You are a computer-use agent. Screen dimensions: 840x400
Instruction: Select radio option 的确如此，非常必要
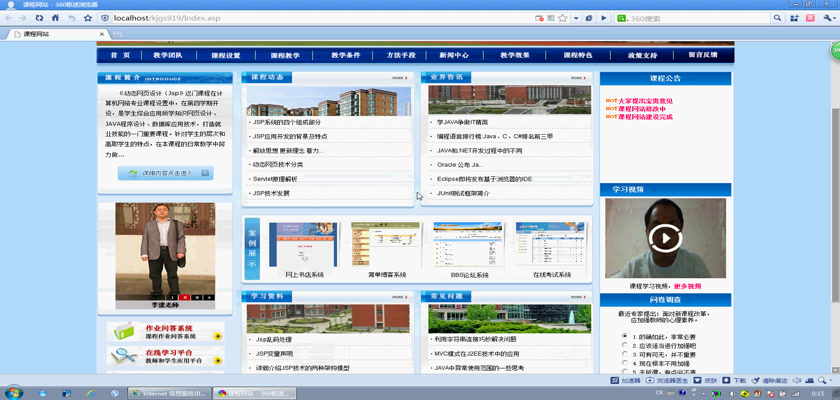(625, 337)
